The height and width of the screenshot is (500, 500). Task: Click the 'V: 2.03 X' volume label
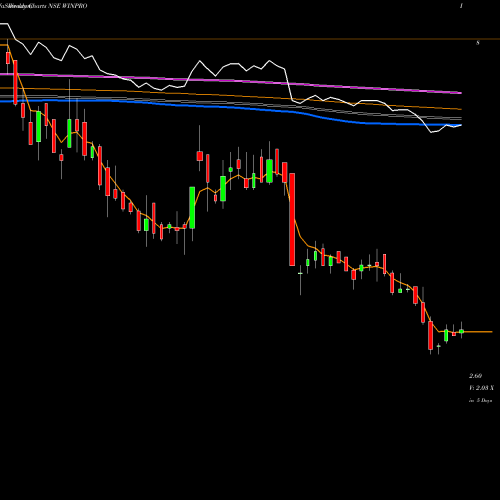(x=481, y=388)
